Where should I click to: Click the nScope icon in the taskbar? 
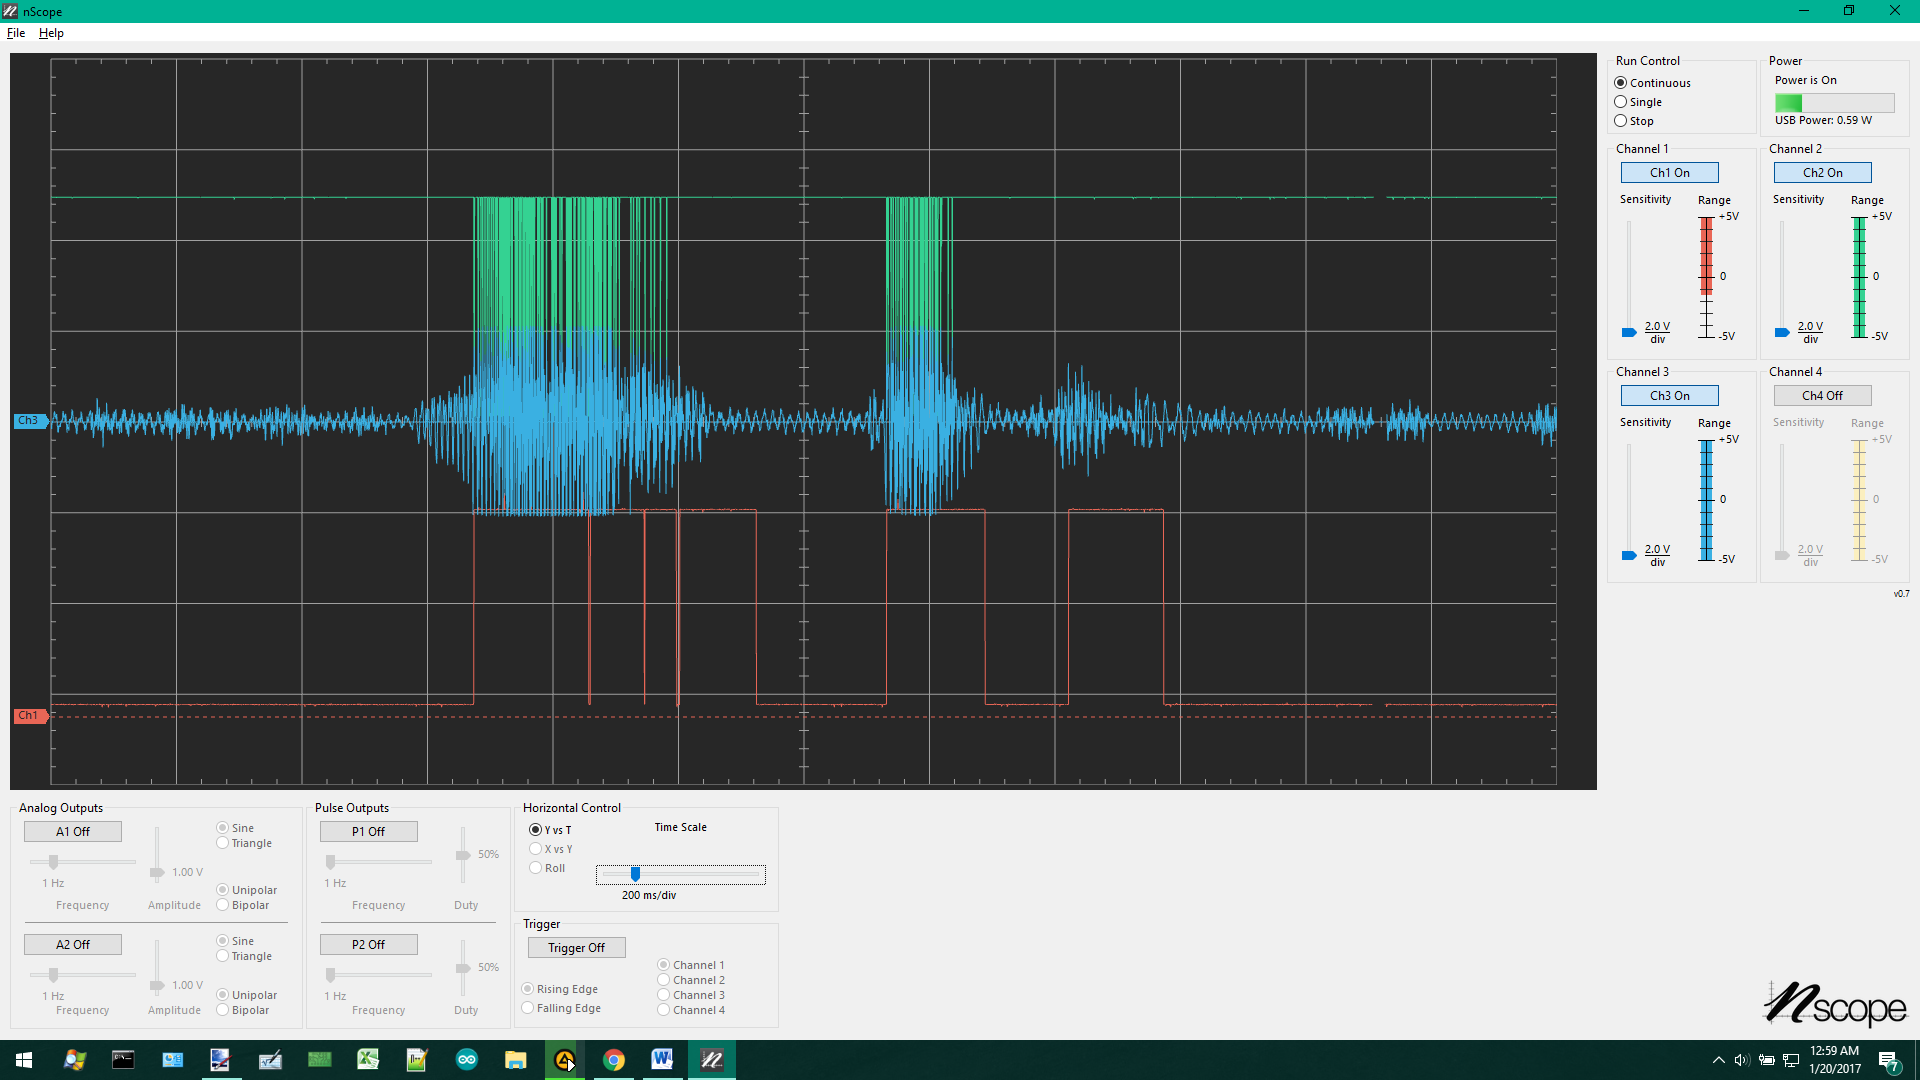click(x=711, y=1059)
